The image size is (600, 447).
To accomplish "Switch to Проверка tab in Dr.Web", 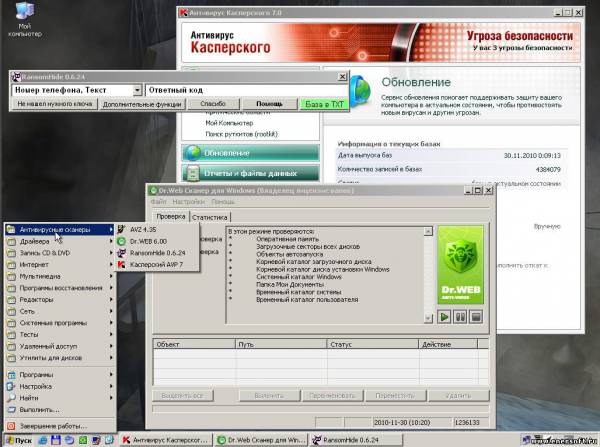I will point(171,216).
